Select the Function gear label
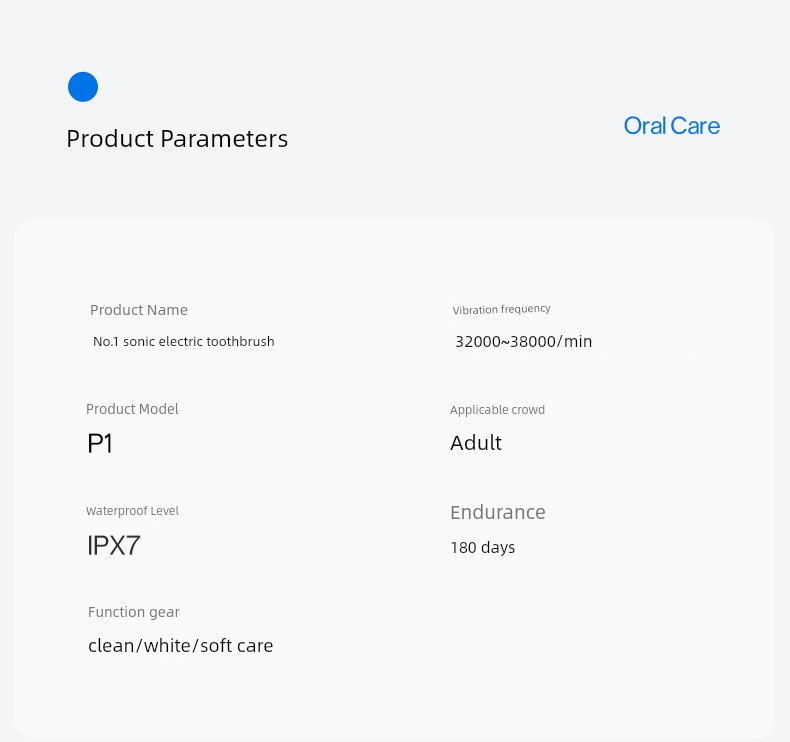790x742 pixels. [134, 612]
